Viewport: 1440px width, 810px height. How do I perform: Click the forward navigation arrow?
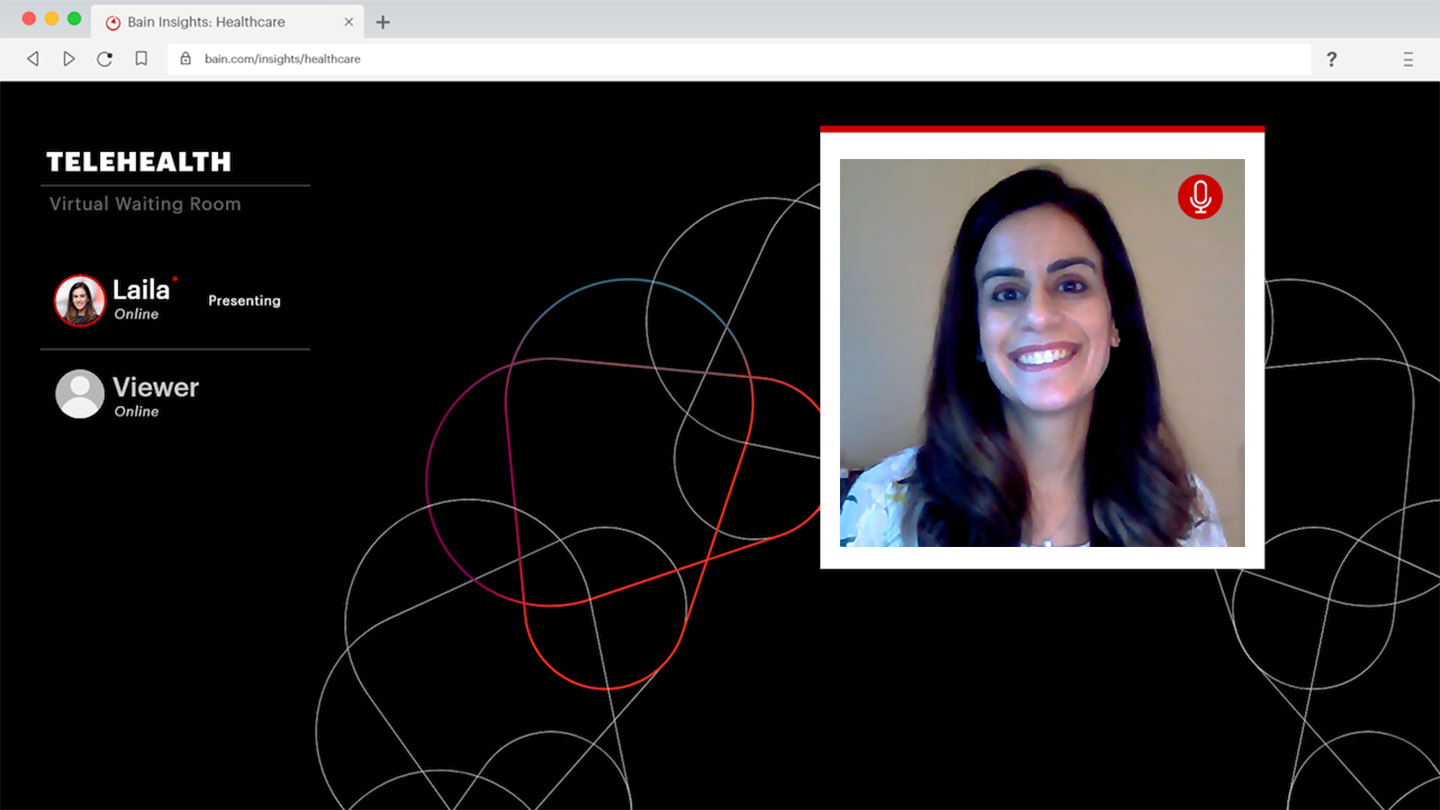[69, 59]
